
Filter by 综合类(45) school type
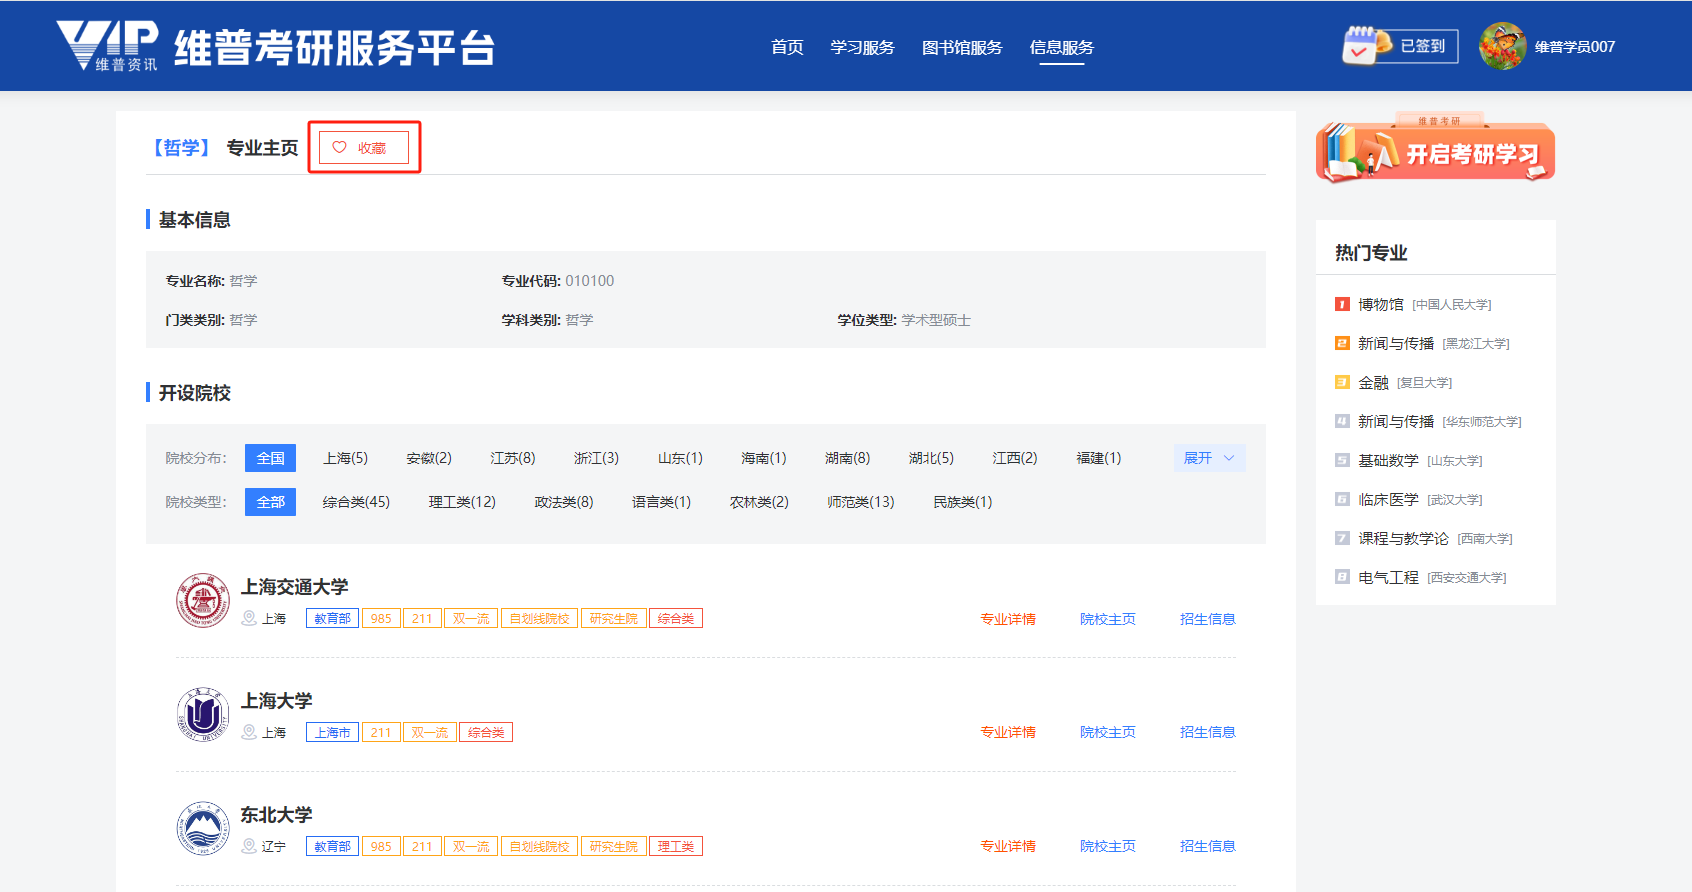(x=356, y=502)
